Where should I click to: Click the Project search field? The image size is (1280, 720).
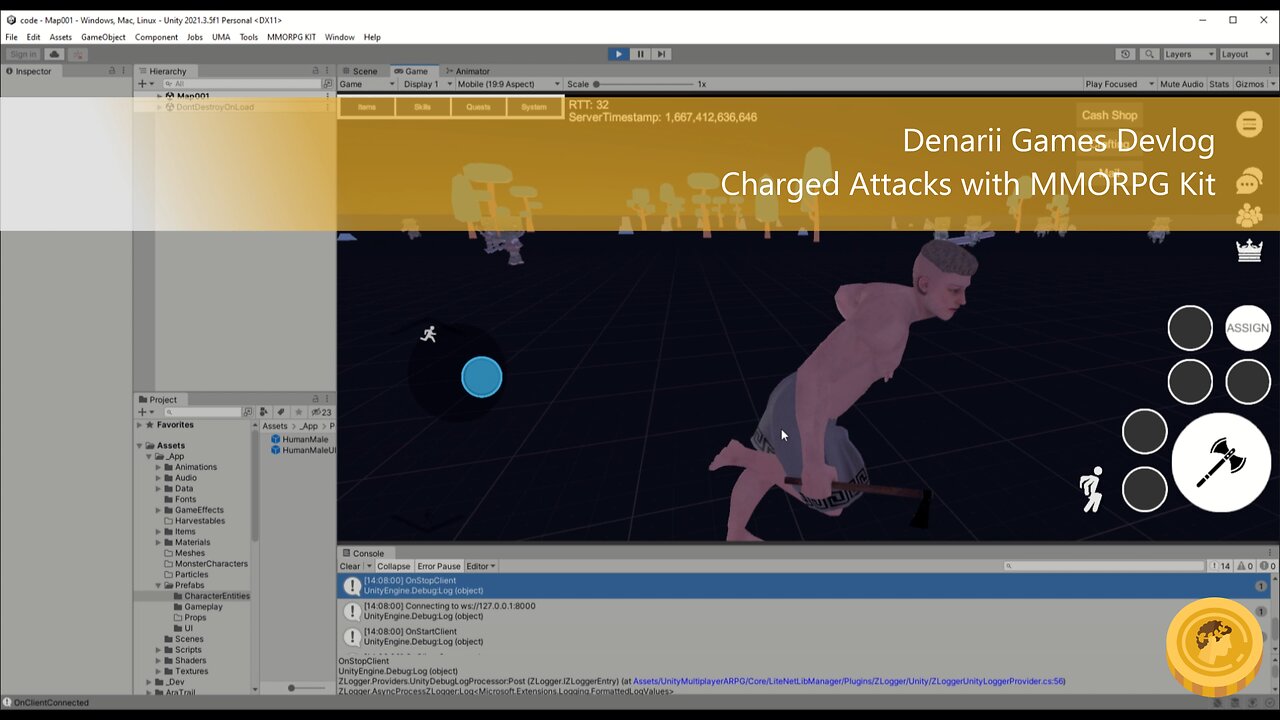[x=203, y=412]
